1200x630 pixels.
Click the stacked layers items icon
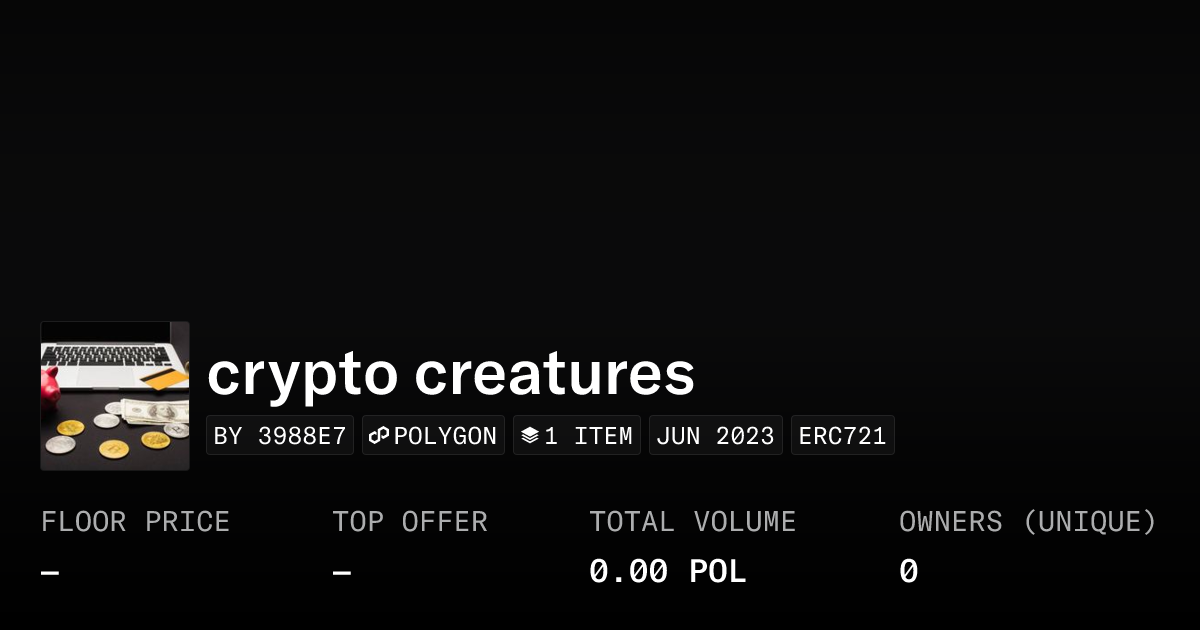[x=530, y=436]
